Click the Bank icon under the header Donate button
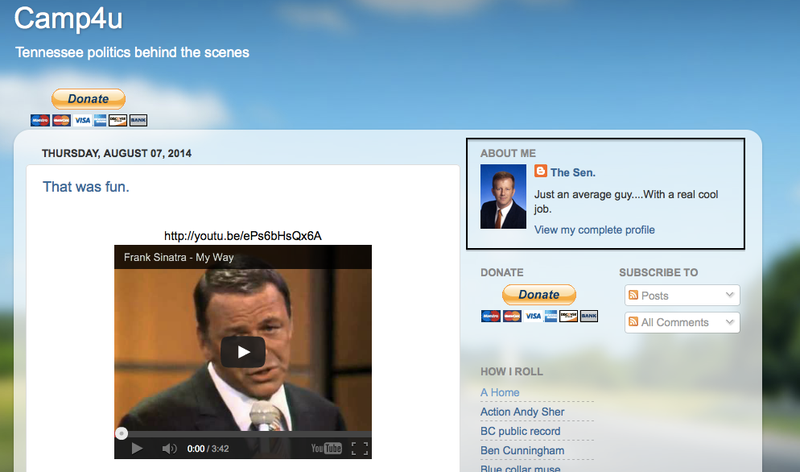Screen dimensions: 800x472 pyautogui.click(x=138, y=120)
